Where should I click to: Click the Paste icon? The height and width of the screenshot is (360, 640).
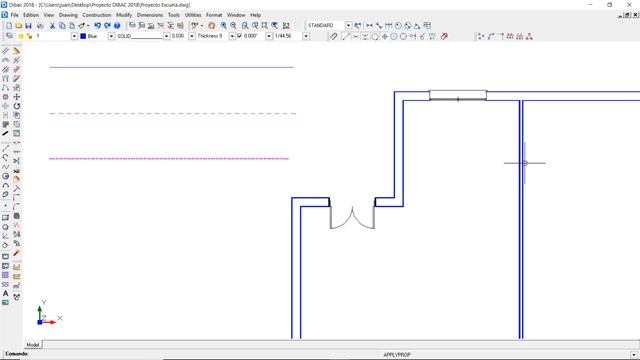(x=72, y=26)
